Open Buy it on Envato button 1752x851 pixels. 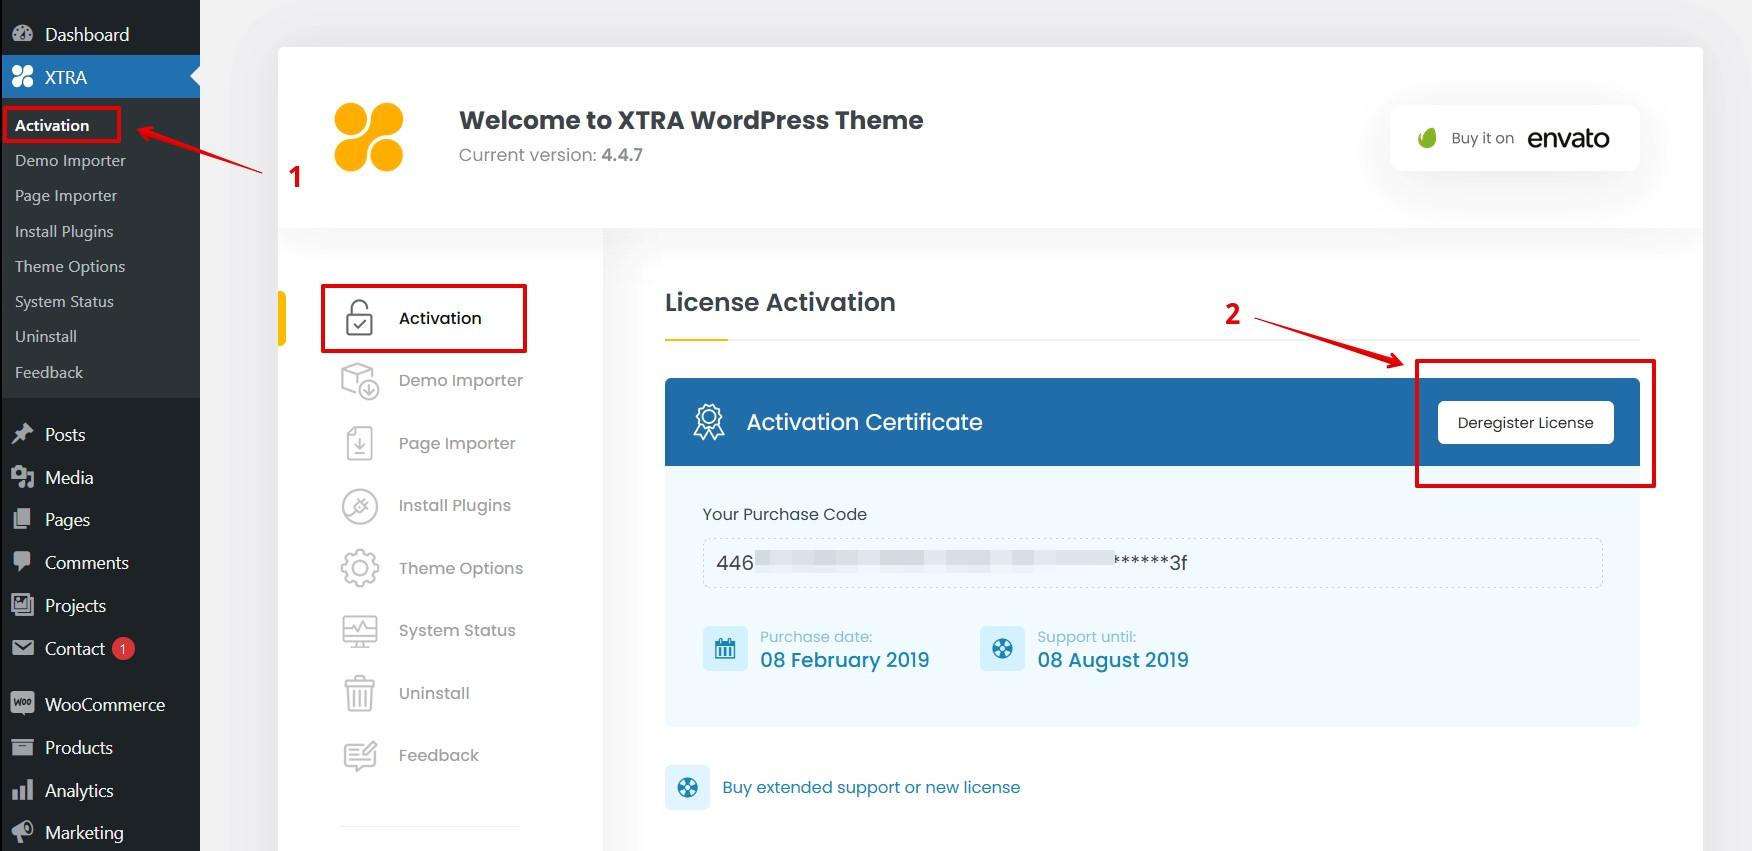click(1514, 138)
